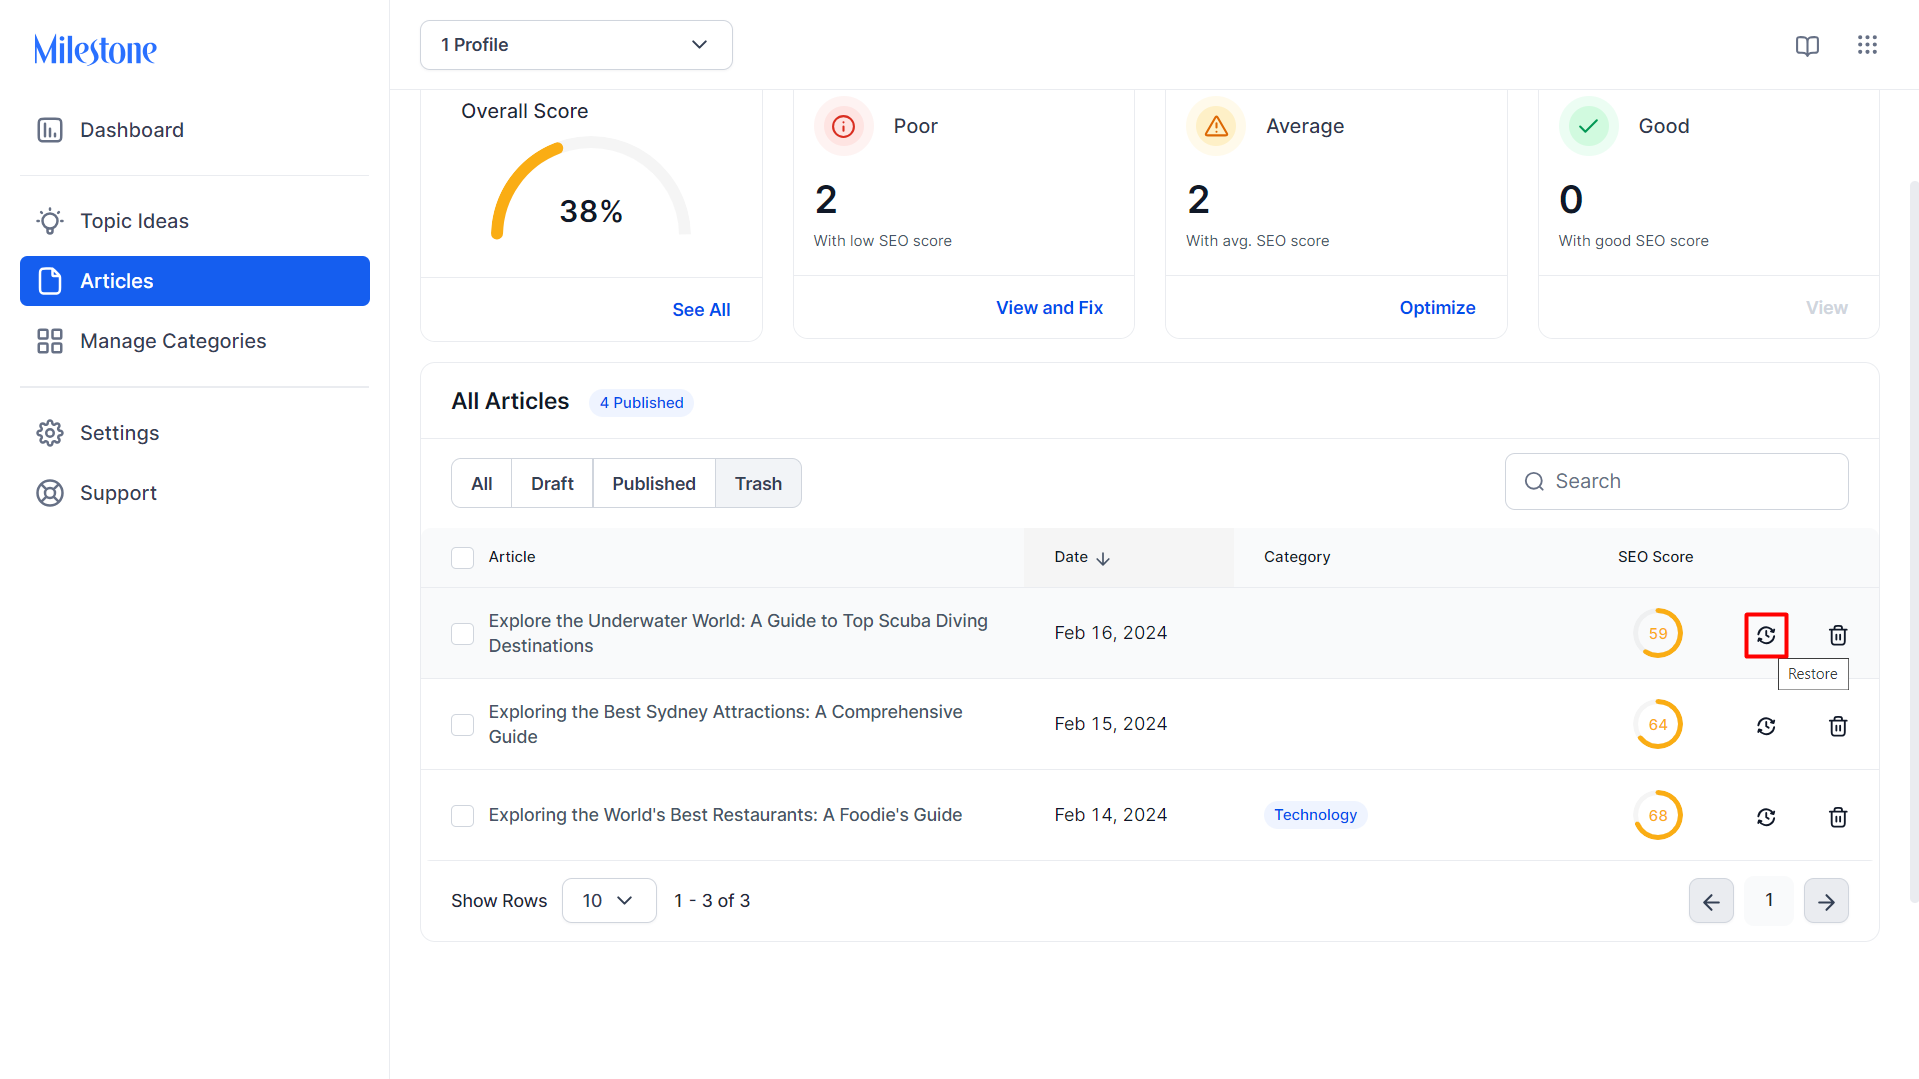
Task: Open the 1 Profile dropdown
Action: [x=576, y=45]
